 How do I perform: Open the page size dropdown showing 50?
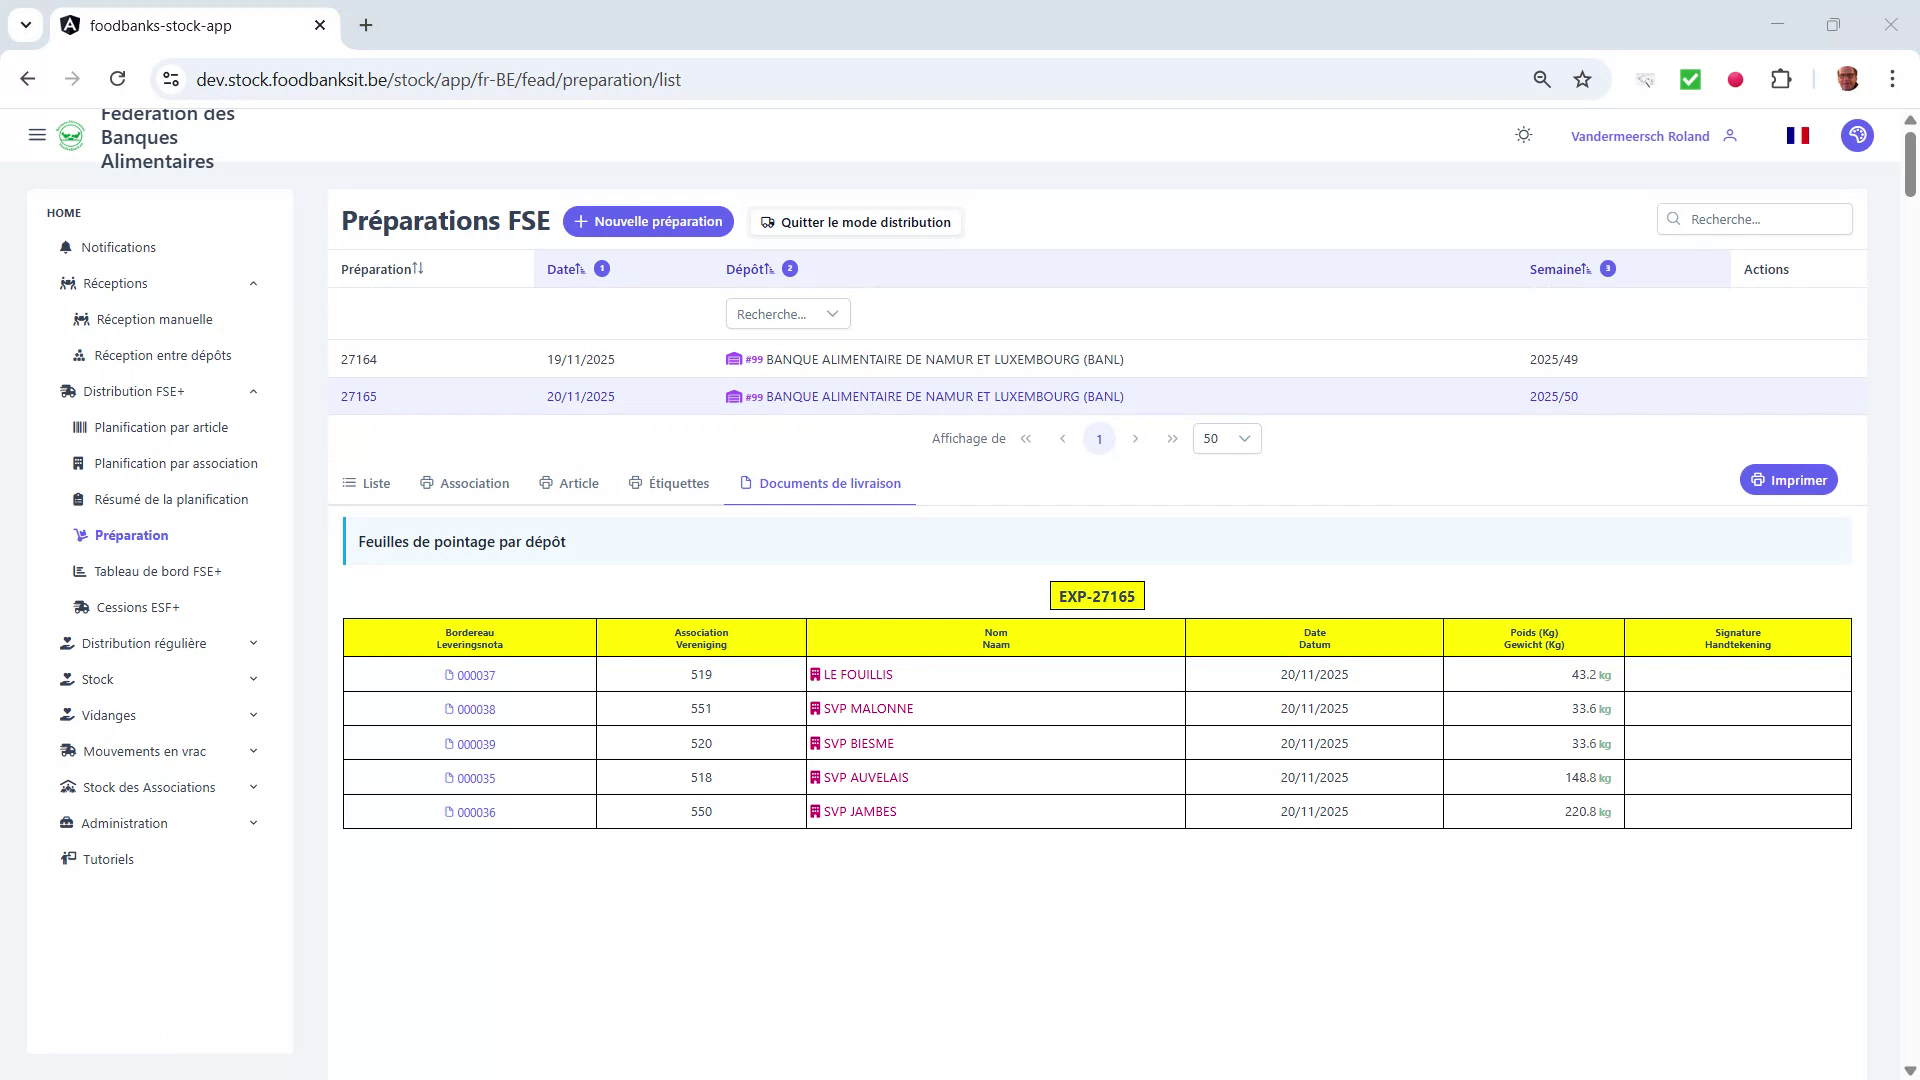pos(1226,438)
